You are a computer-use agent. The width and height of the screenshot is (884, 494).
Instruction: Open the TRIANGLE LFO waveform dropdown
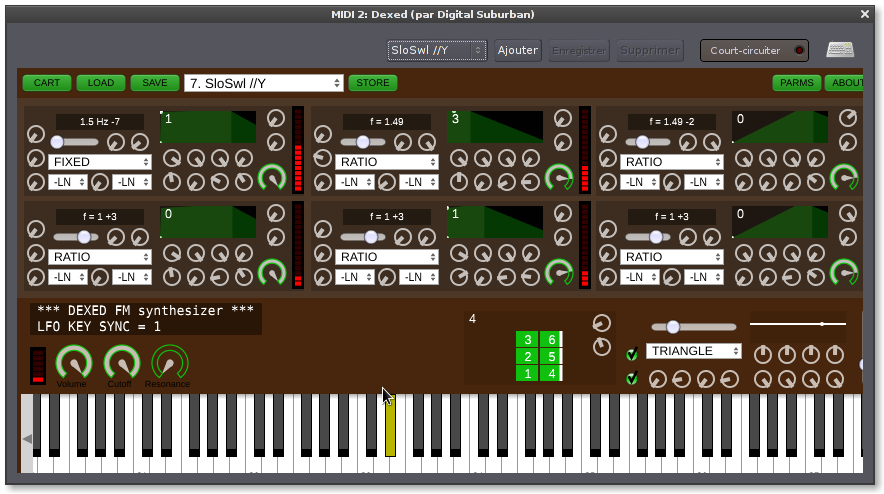tap(694, 351)
